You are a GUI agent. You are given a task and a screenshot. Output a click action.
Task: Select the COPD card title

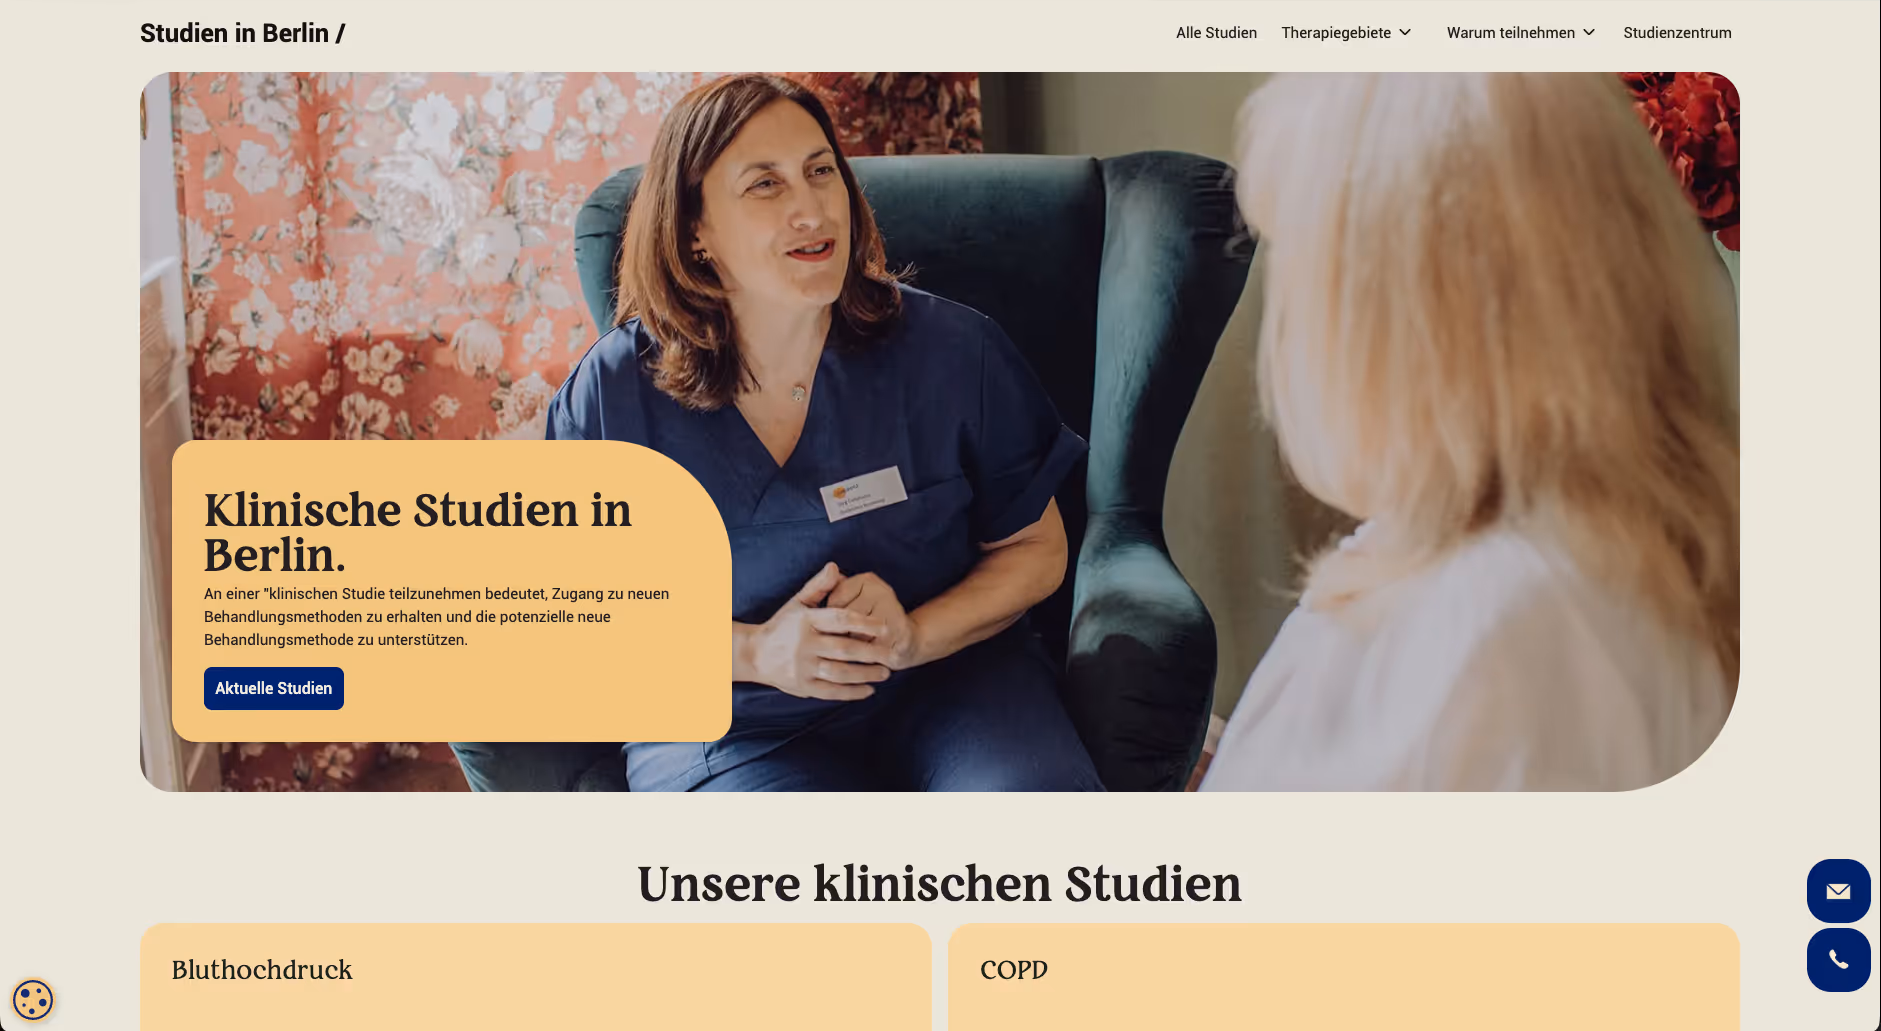[1014, 970]
